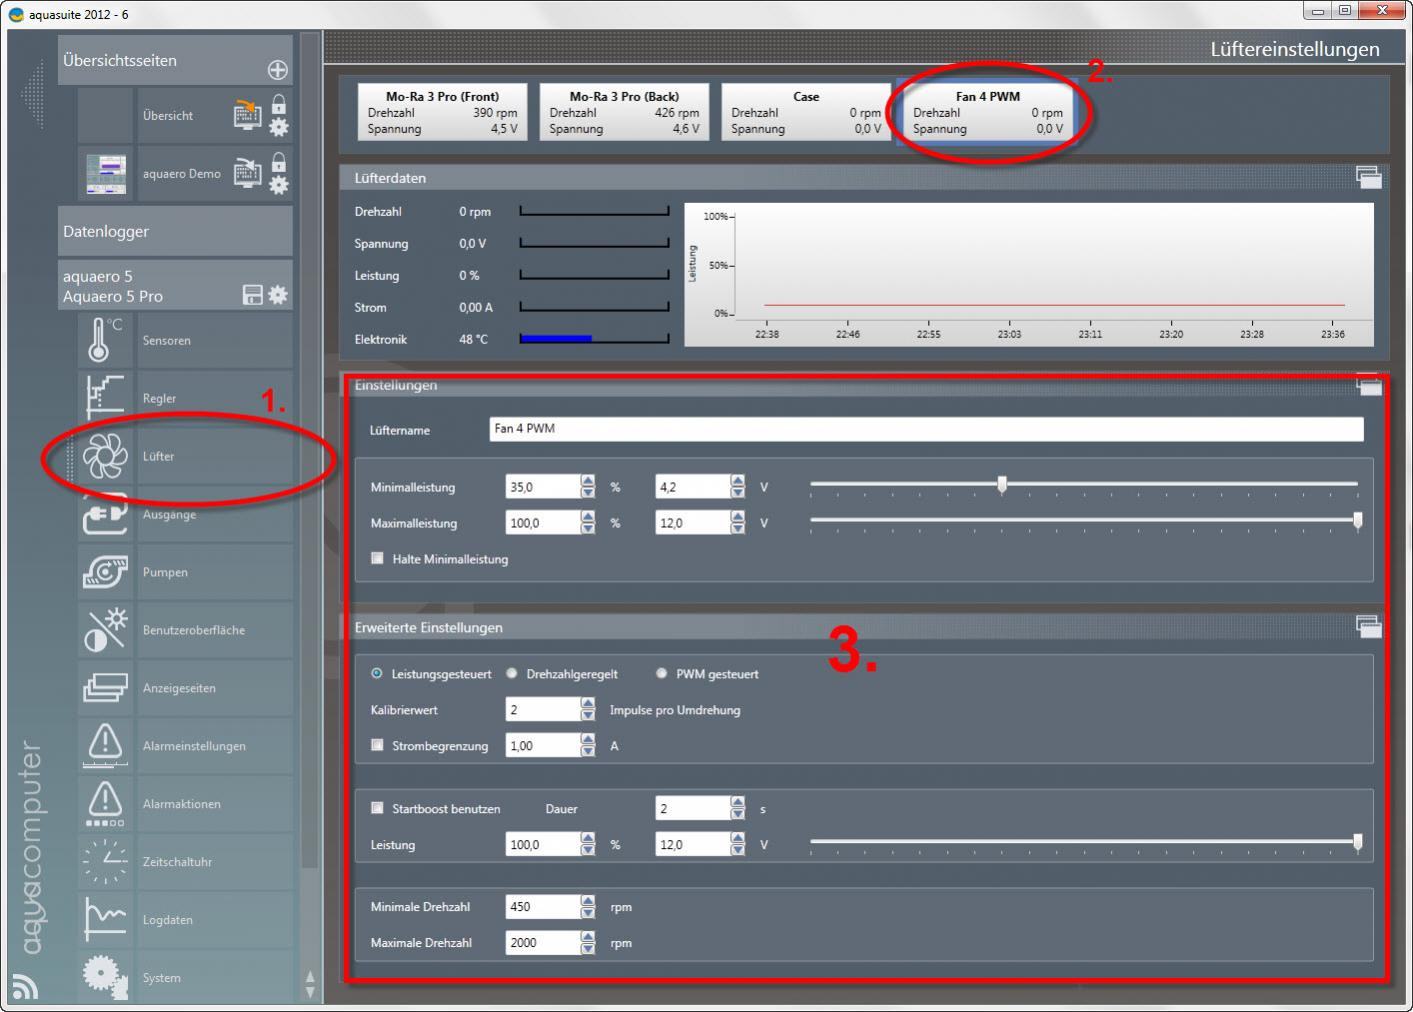Click the lock icon for aquaero Demo
Viewport: 1413px width, 1012px height.
pos(279,162)
